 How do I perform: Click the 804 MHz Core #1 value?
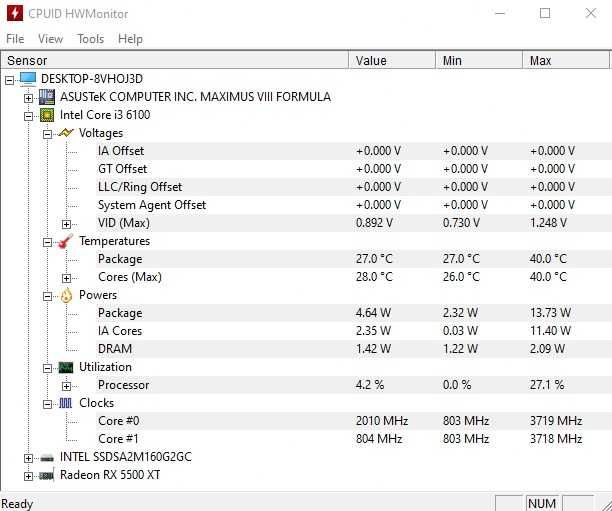(x=379, y=439)
